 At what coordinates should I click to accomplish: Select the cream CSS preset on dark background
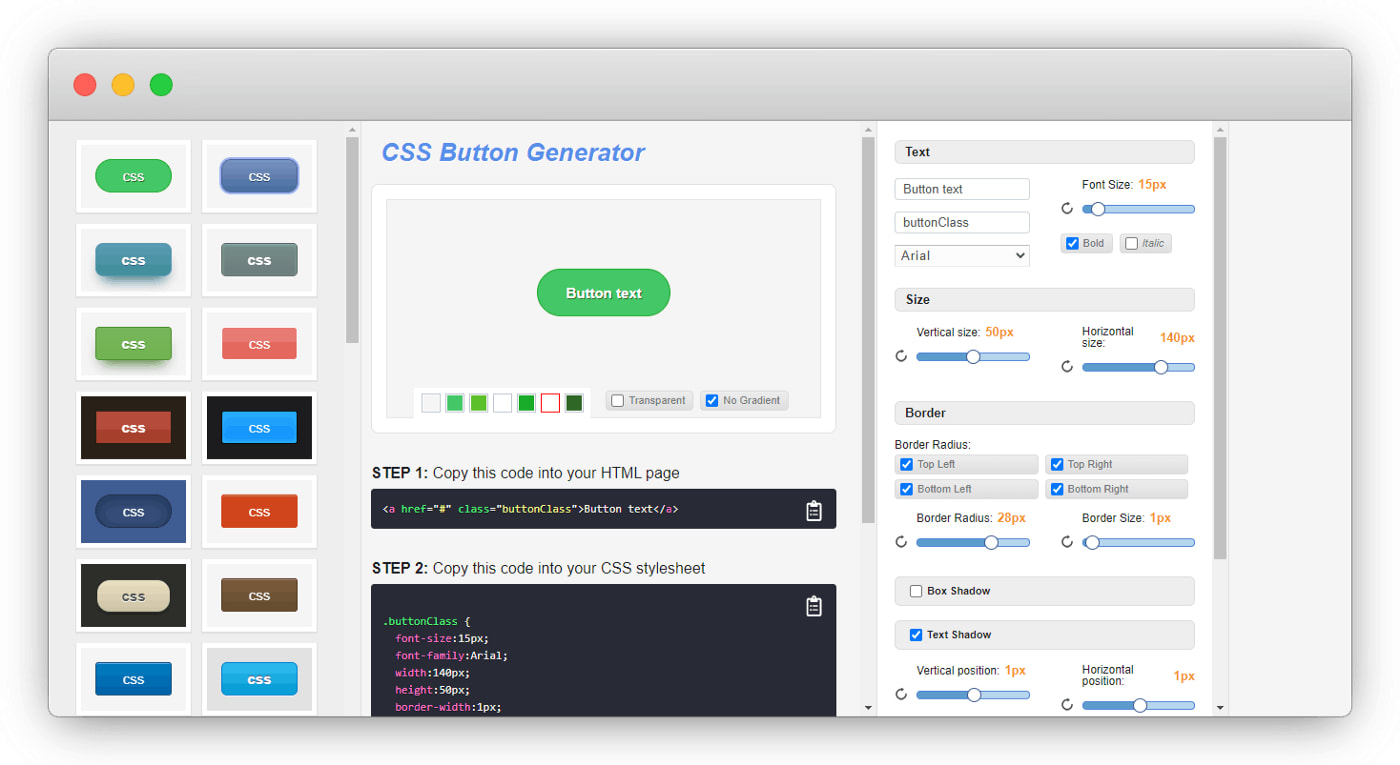click(x=133, y=596)
